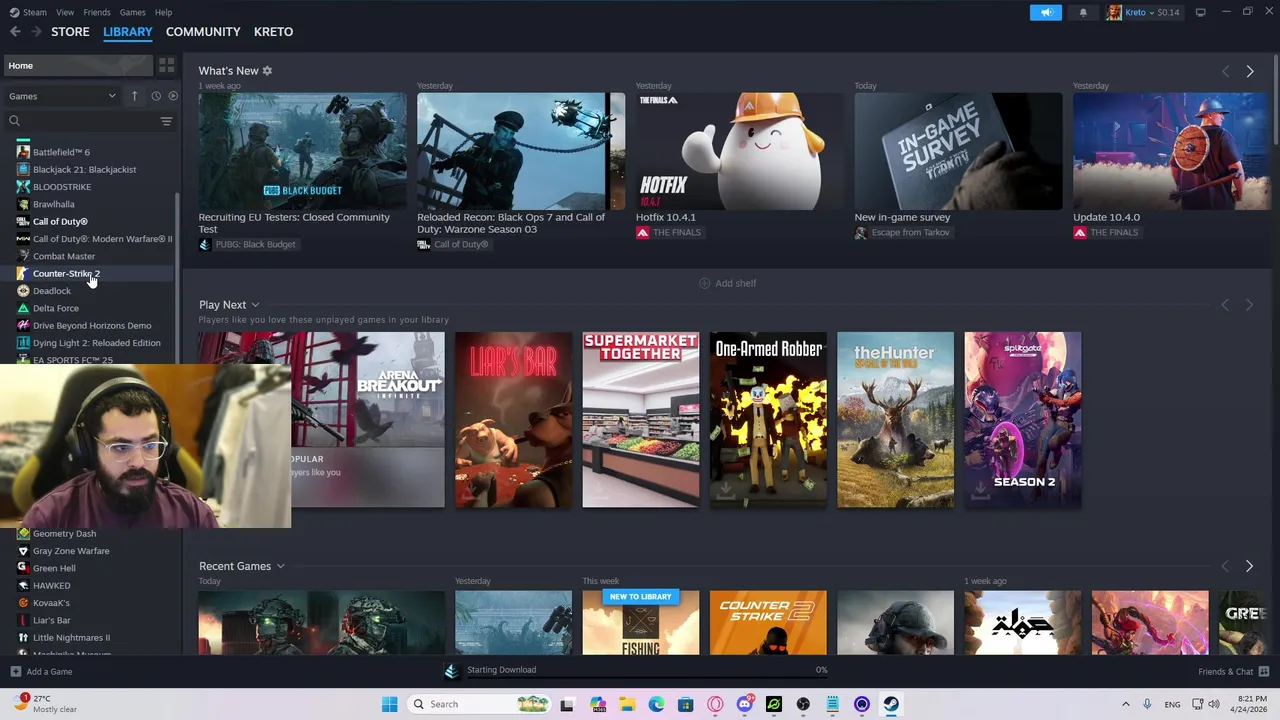Click the Home button in sidebar
Image resolution: width=1280 pixels, height=720 pixels.
tap(77, 65)
